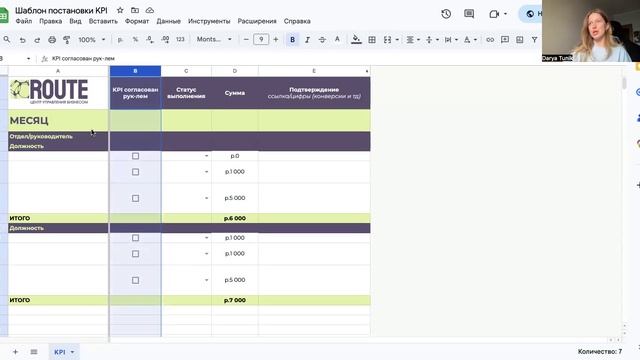
Task: Select the р.6 000 total cell
Action: (235, 218)
